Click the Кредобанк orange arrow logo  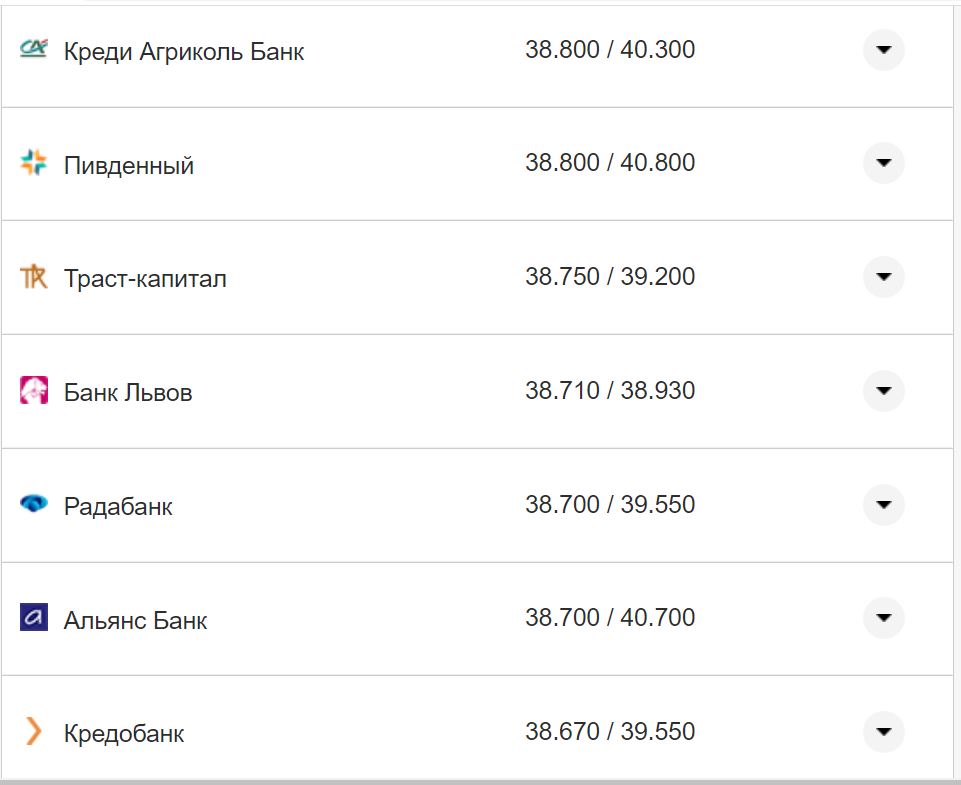click(33, 731)
